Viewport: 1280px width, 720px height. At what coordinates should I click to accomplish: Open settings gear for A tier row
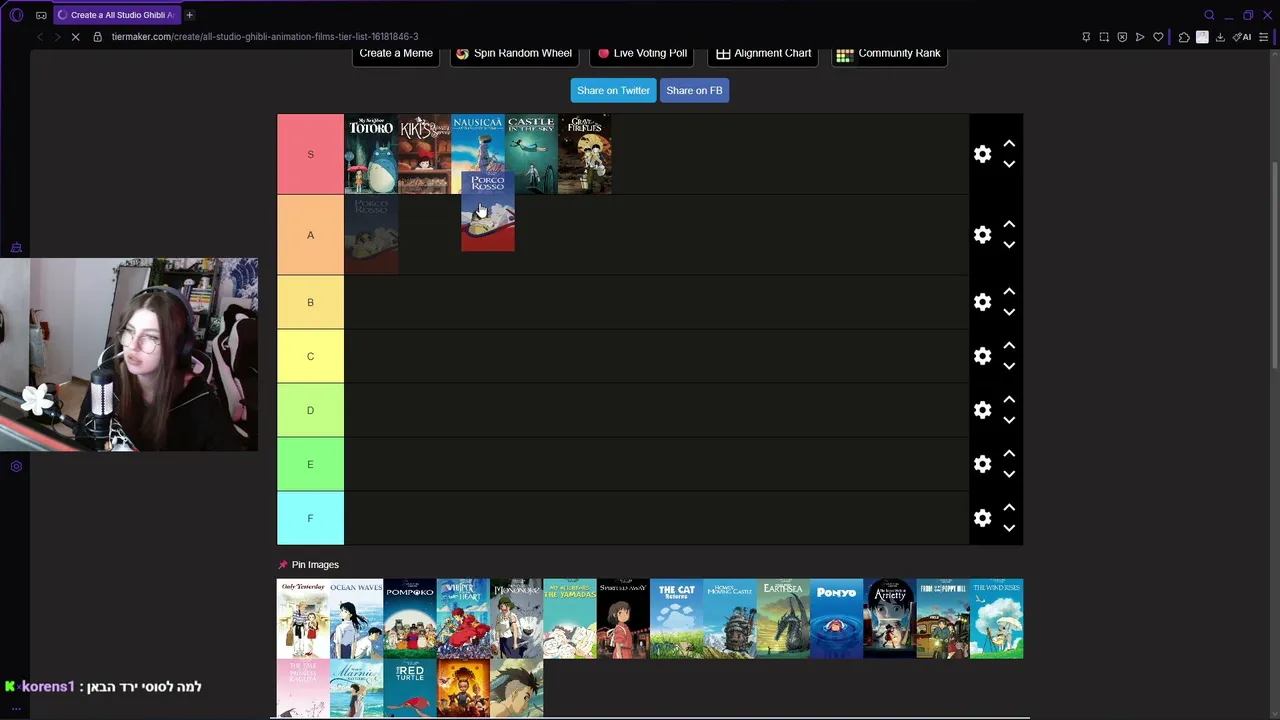pos(983,235)
